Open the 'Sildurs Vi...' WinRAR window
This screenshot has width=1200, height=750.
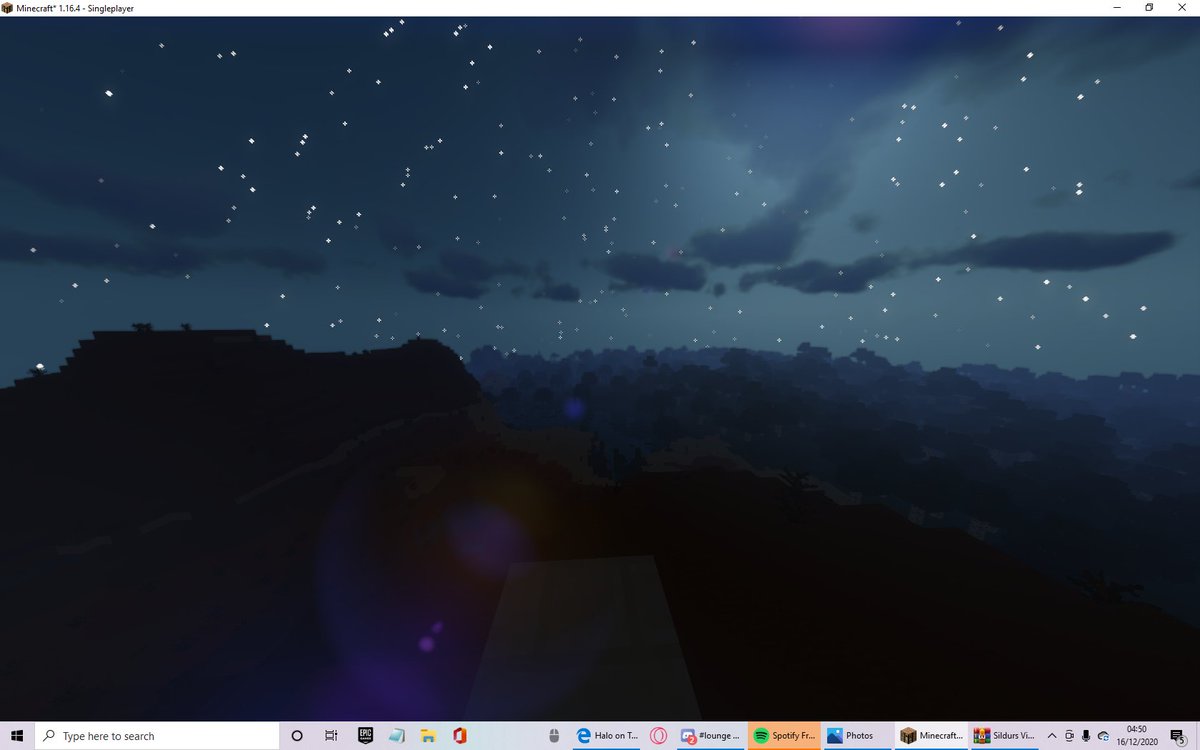[1003, 736]
